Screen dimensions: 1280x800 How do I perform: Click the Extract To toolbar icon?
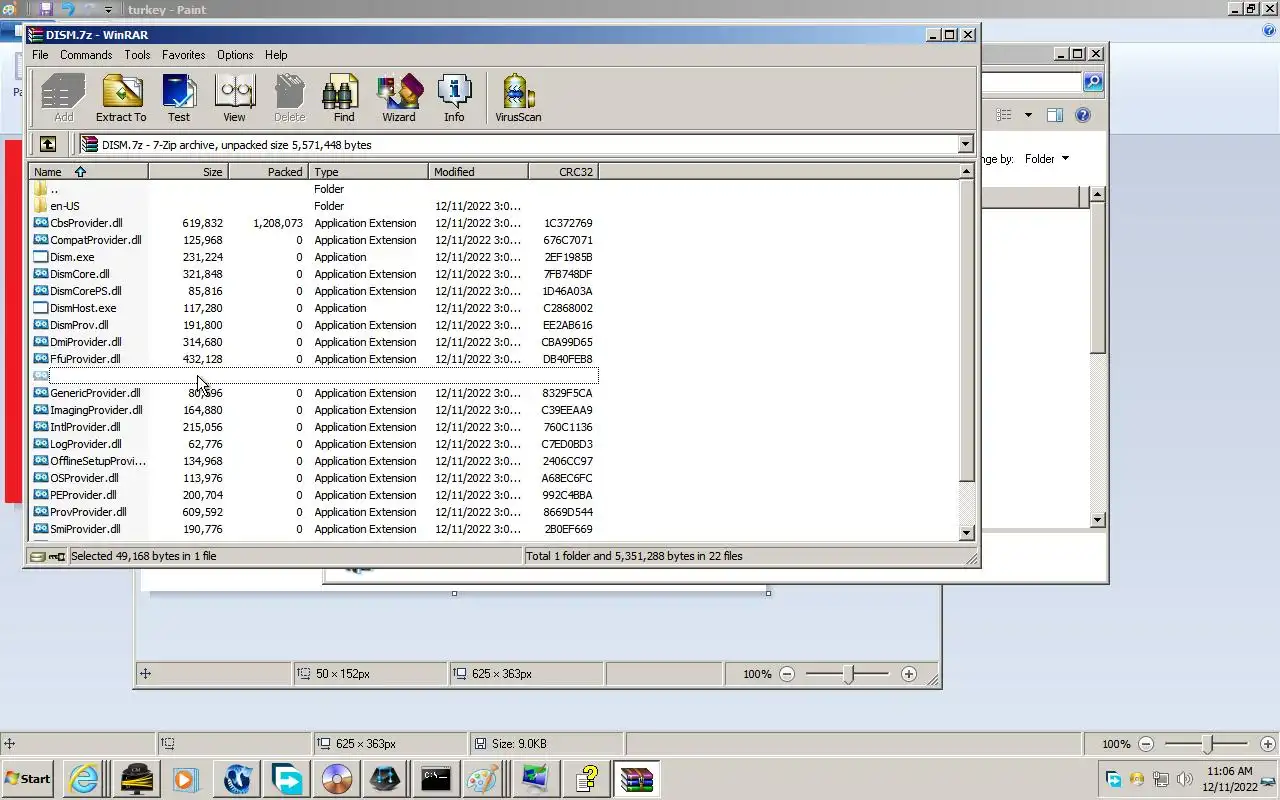[121, 98]
